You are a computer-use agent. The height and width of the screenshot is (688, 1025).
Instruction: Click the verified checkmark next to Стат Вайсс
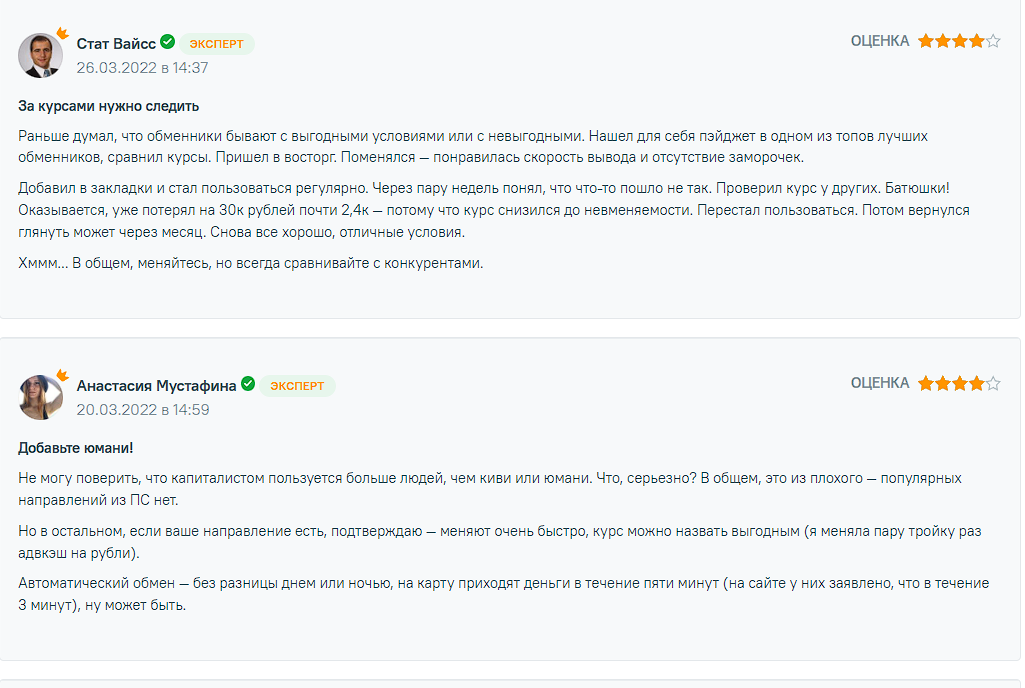168,44
